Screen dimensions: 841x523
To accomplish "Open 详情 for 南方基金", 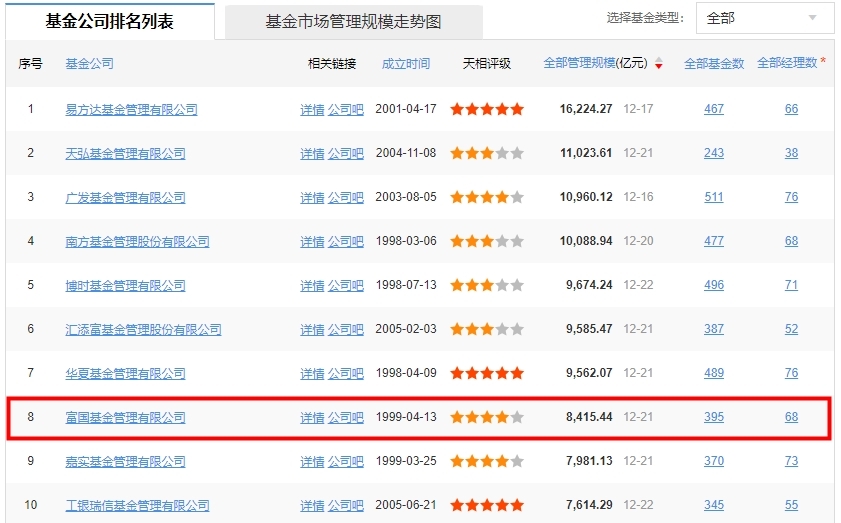I will 312,241.
